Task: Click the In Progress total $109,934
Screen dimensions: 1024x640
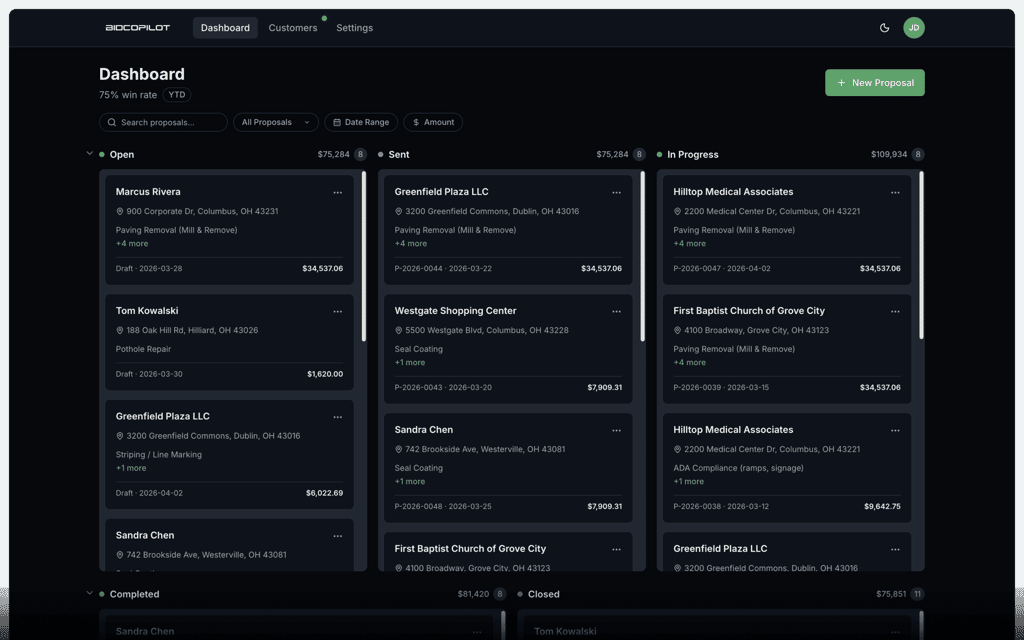Action: 889,154
